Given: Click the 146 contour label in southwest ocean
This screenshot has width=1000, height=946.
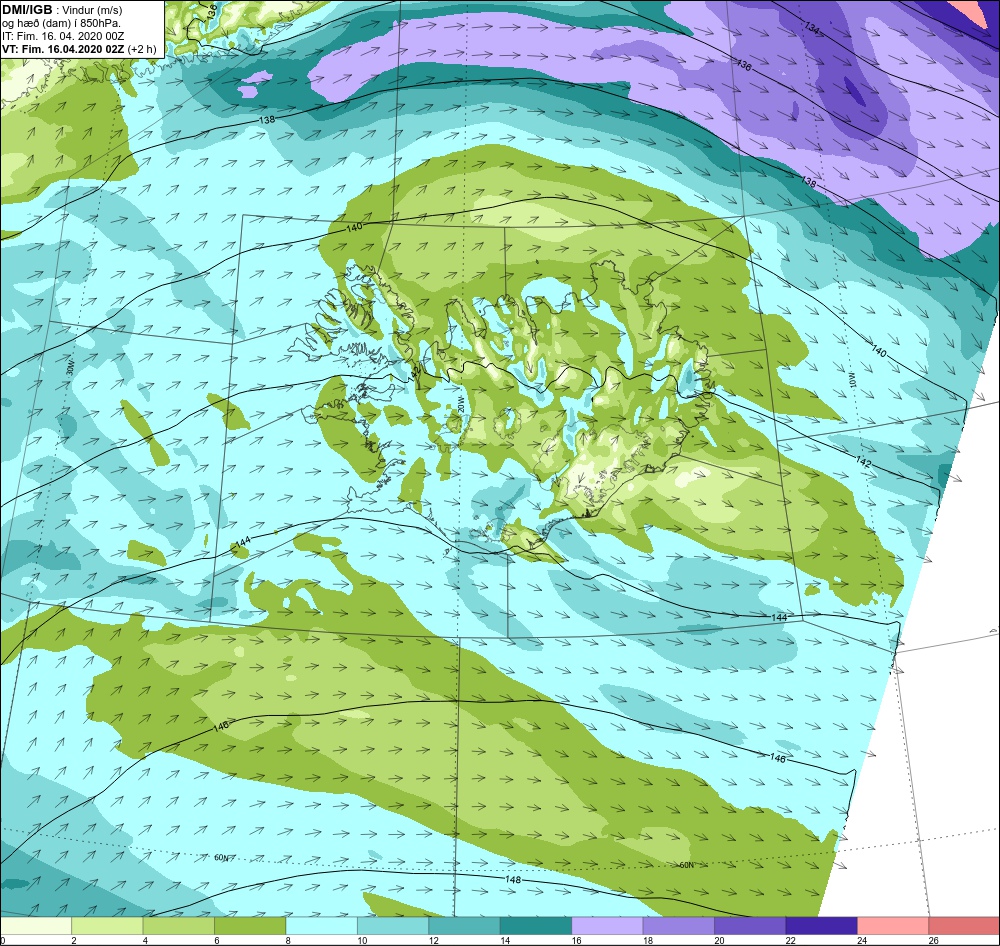Looking at the screenshot, I should pyautogui.click(x=221, y=725).
